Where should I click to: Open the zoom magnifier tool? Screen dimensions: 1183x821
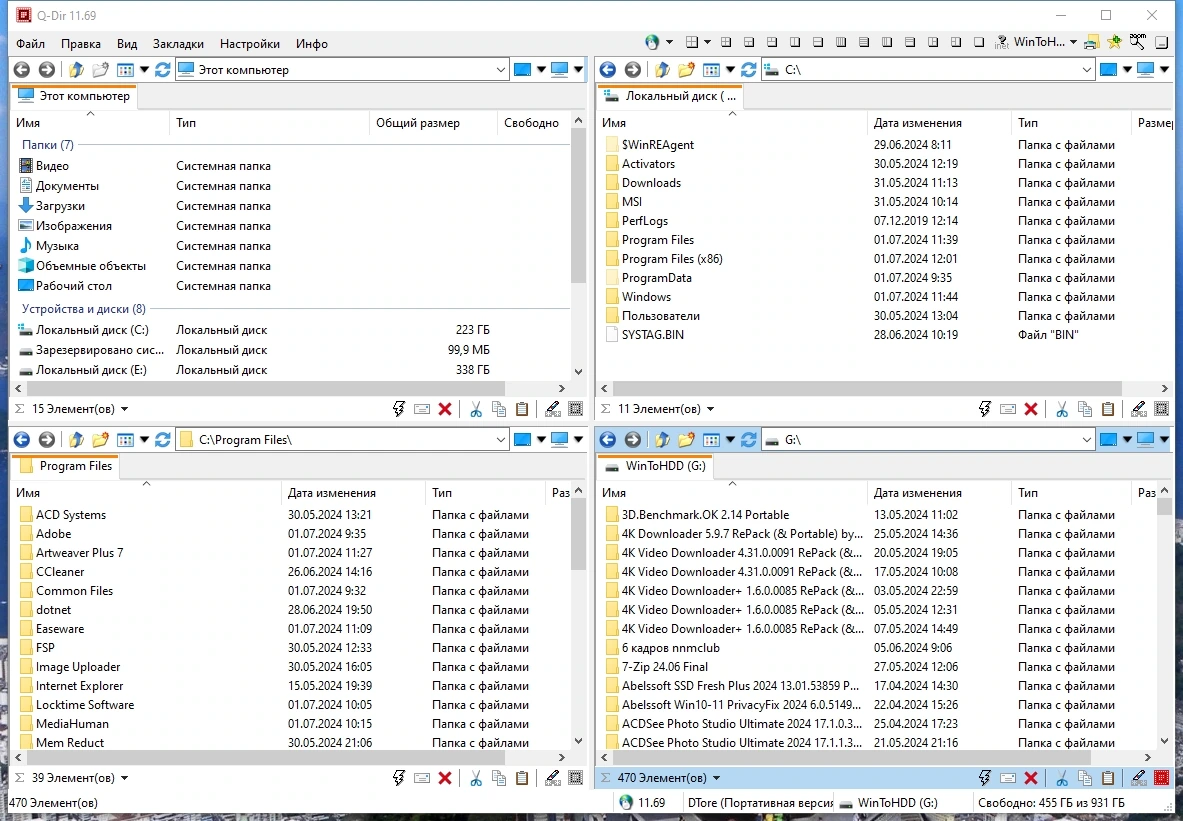tap(1137, 43)
